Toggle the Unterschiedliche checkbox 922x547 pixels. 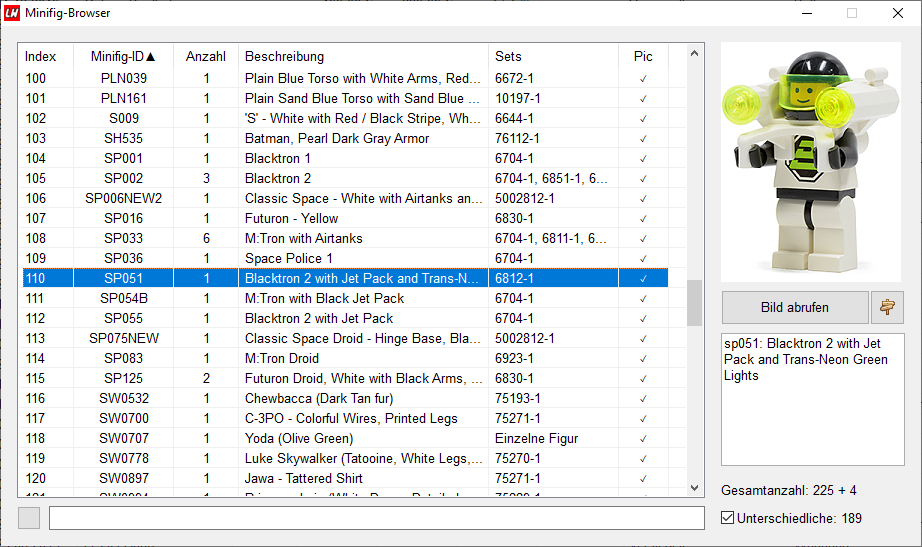pos(727,518)
